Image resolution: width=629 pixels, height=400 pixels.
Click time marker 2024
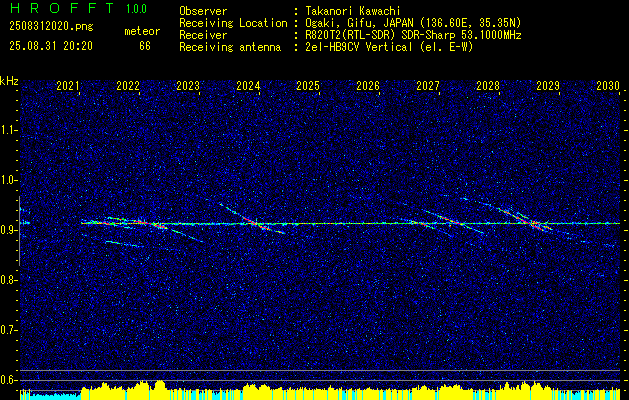click(x=248, y=85)
